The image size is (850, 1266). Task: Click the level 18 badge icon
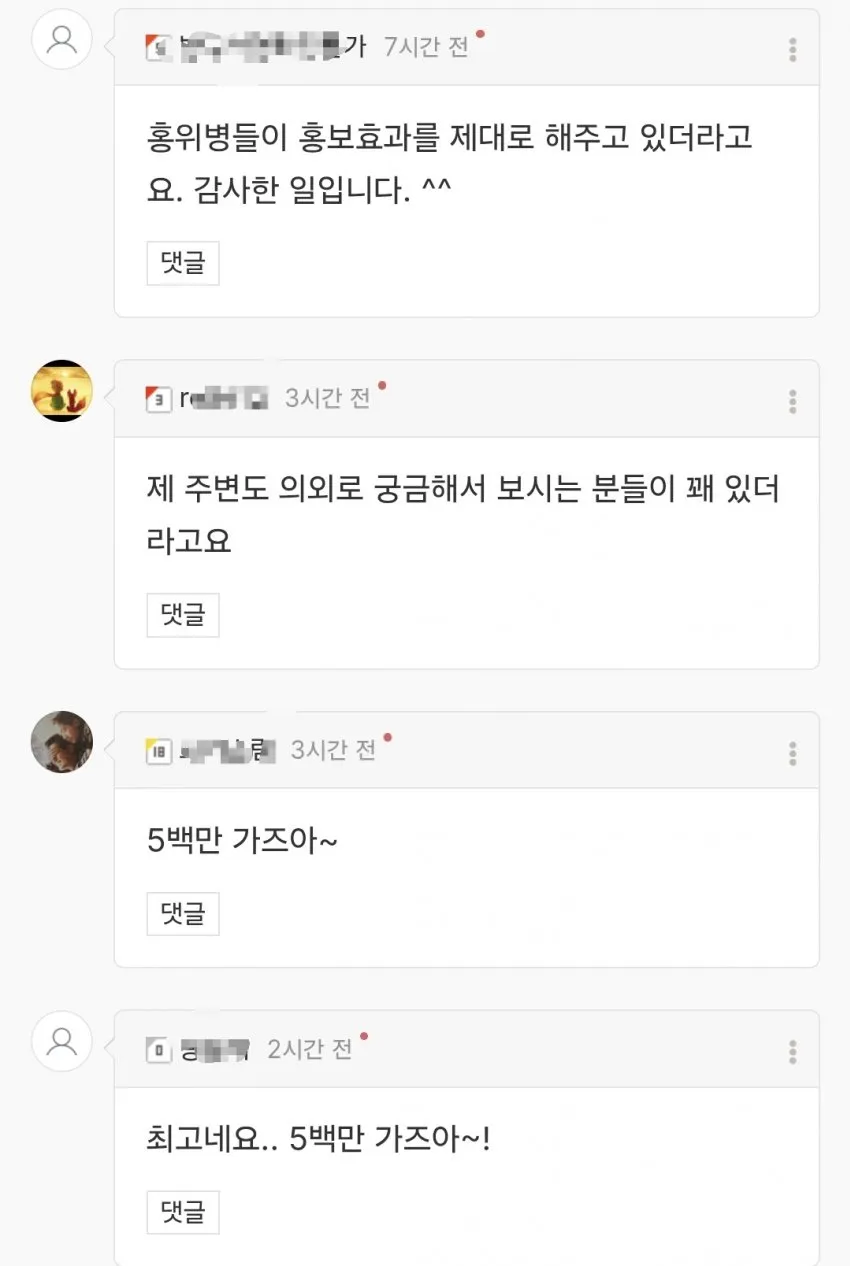click(157, 751)
